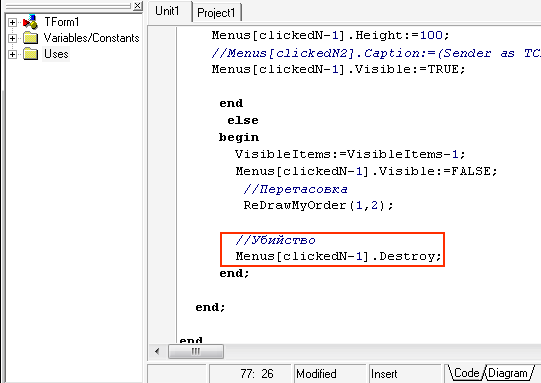Select Variables/Constants label in tree

91,38
